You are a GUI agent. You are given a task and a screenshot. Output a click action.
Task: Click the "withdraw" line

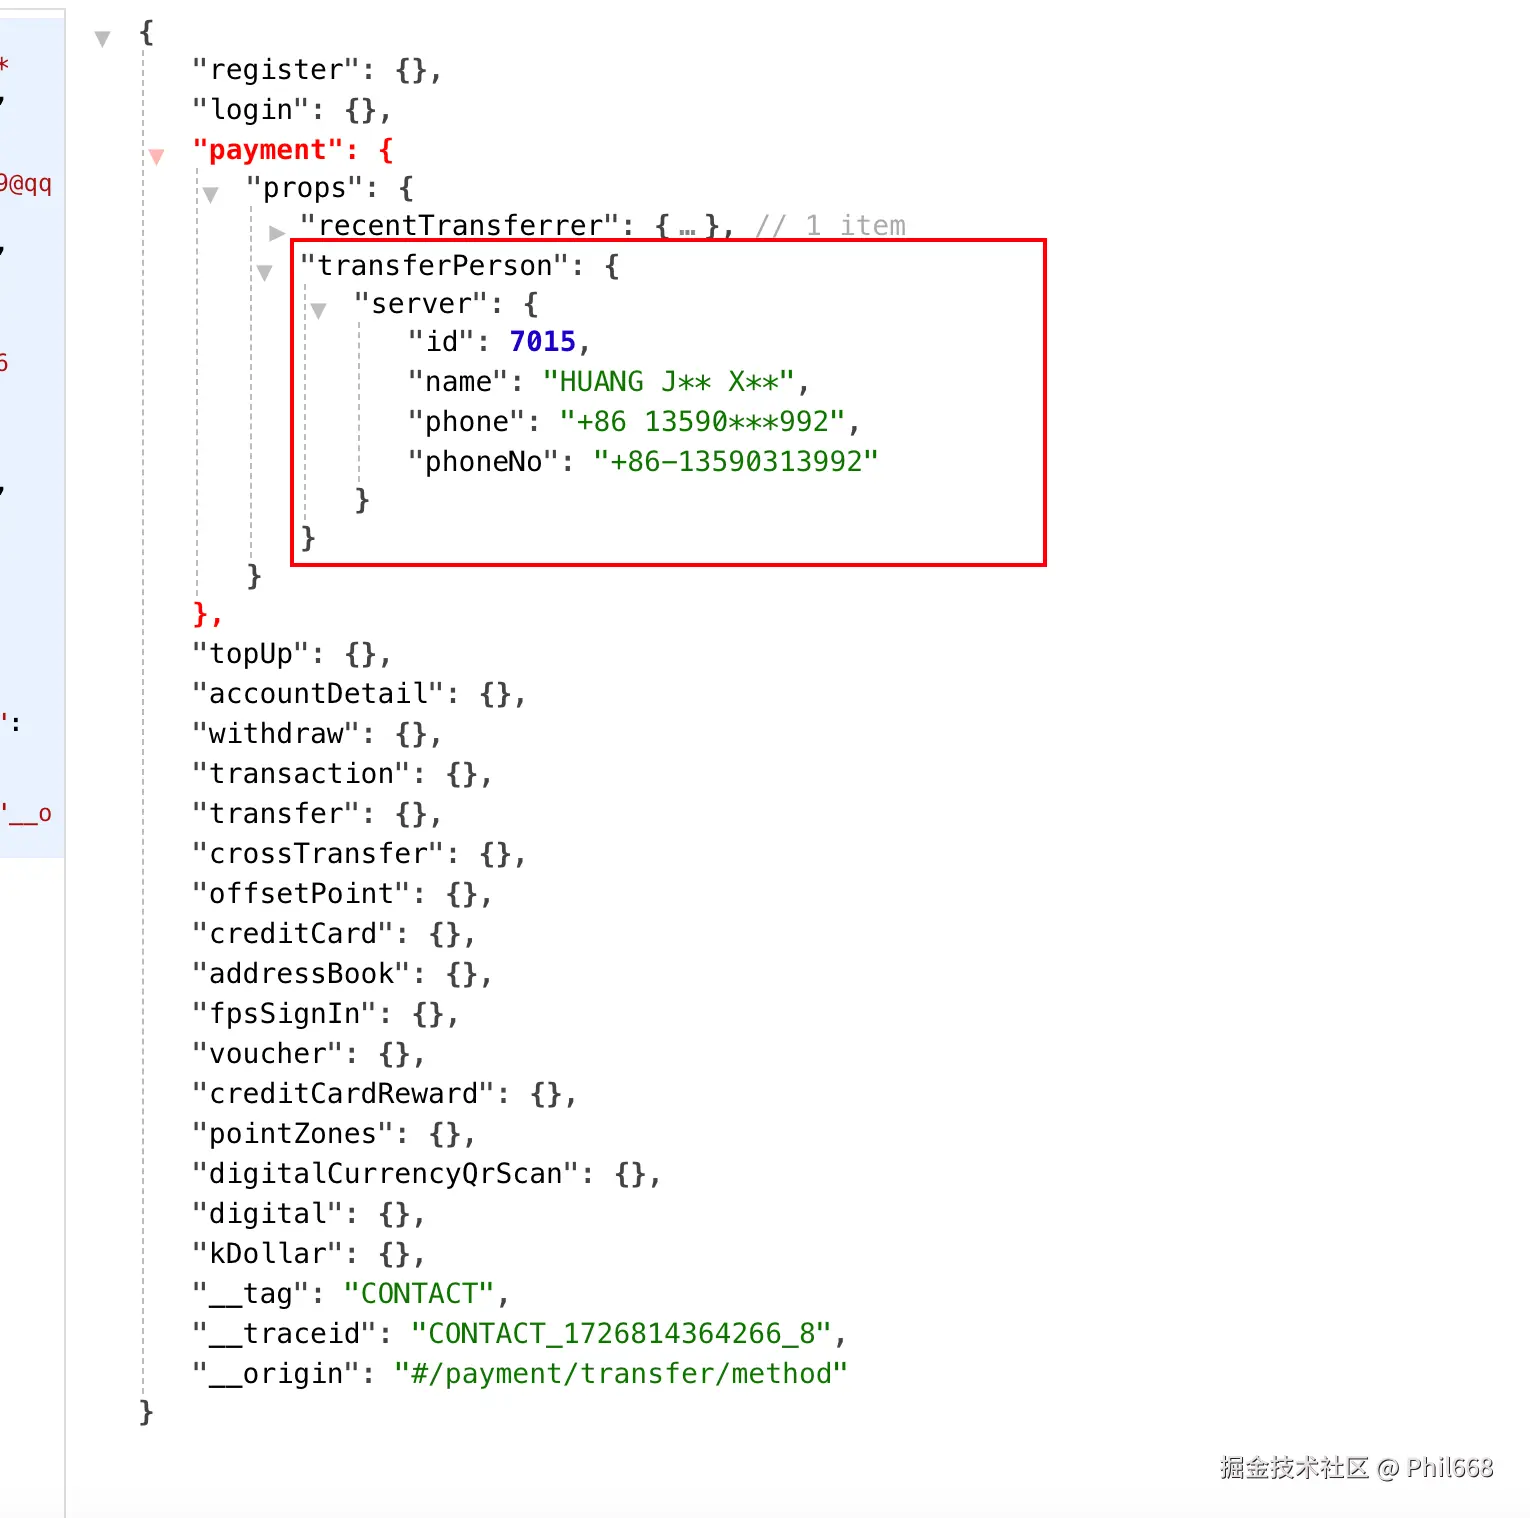tap(317, 734)
